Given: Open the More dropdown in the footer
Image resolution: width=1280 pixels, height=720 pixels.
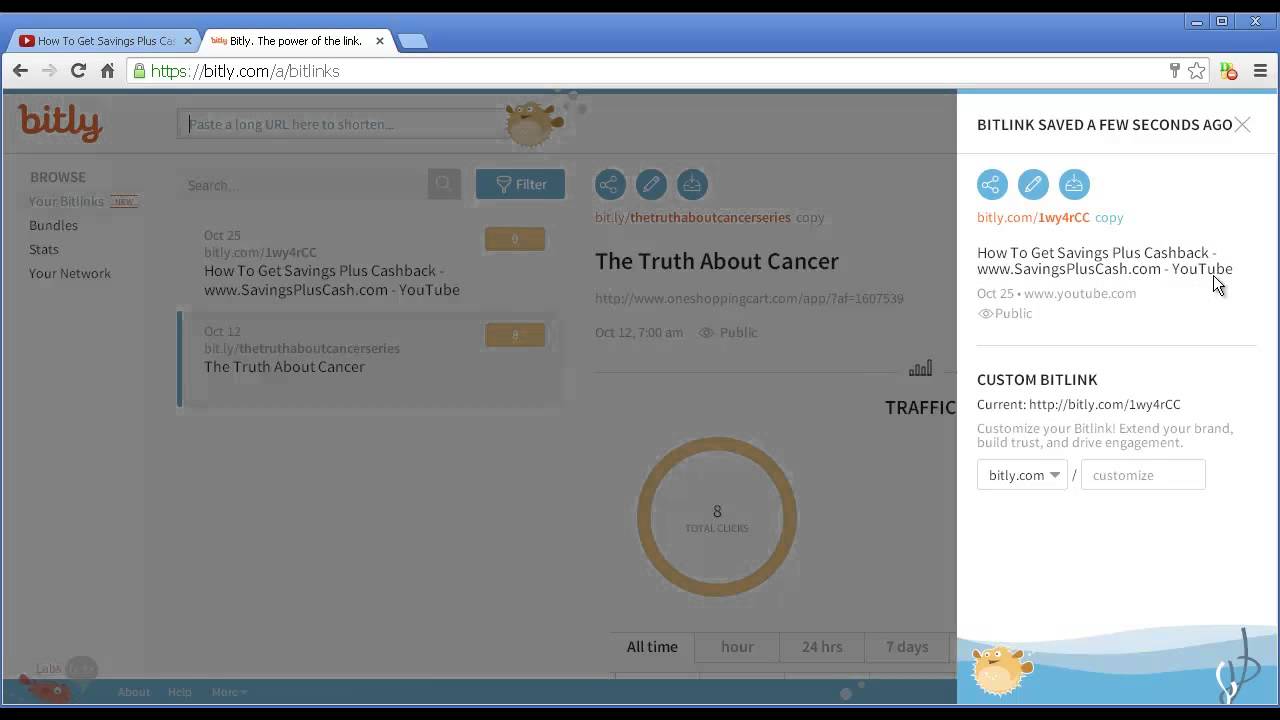Looking at the screenshot, I should click(x=229, y=692).
